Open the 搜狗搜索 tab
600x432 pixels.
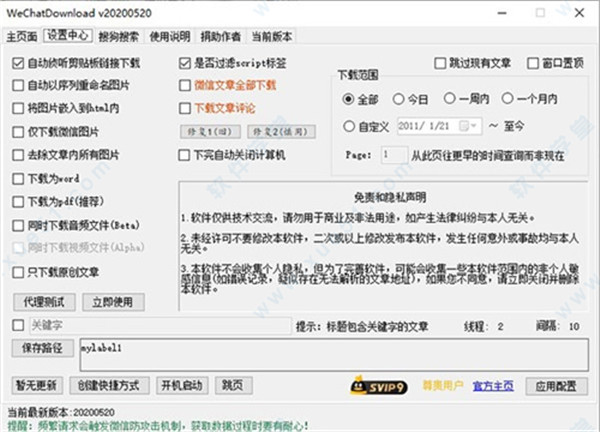coord(119,36)
